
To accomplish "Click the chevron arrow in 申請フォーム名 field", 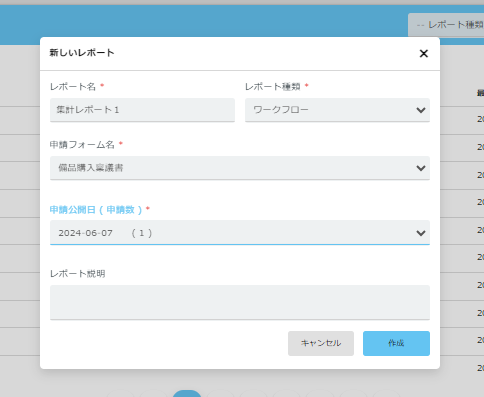I will coord(421,168).
